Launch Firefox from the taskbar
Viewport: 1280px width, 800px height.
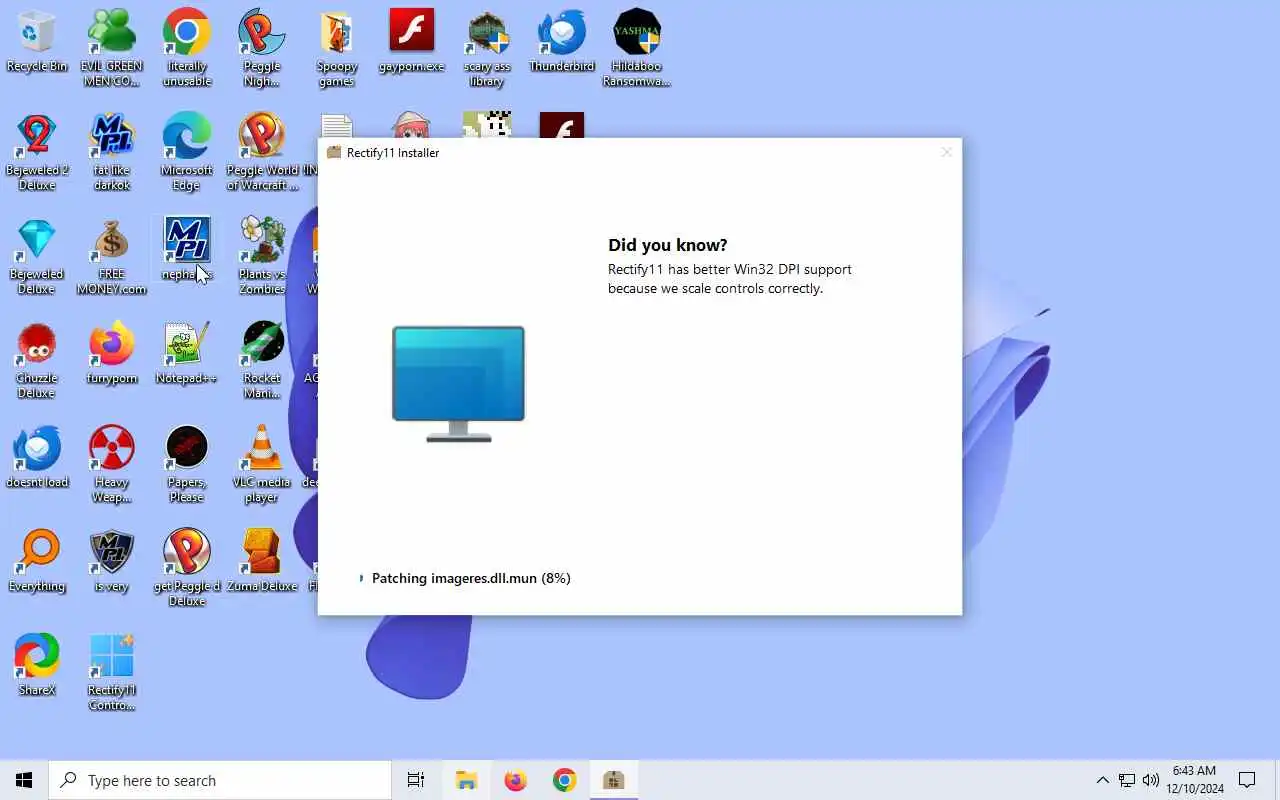[515, 780]
